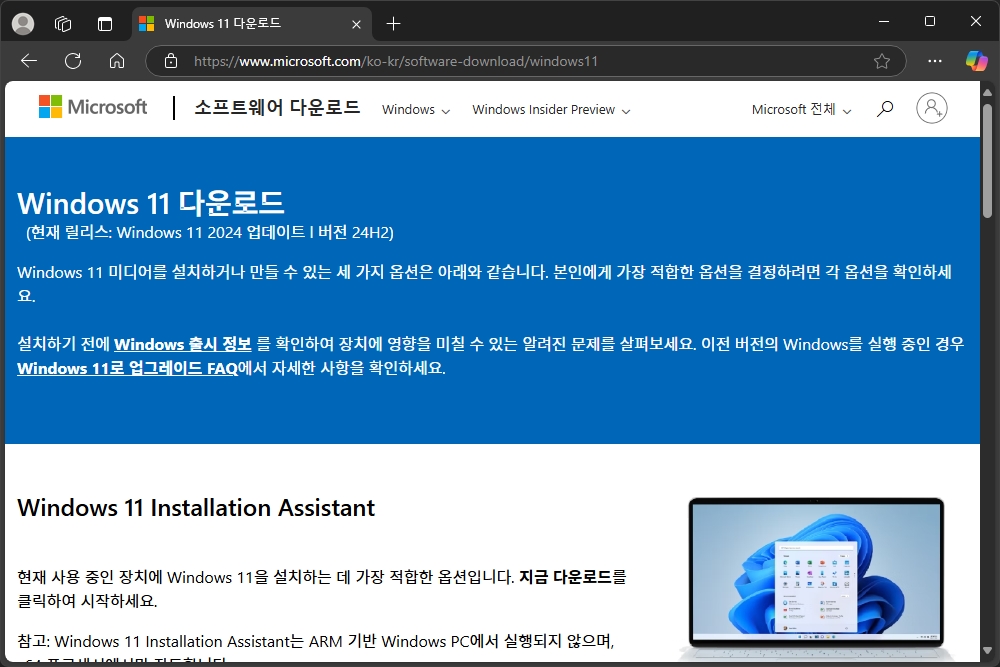Sign in with the account icon
This screenshot has height=667, width=1000.
[932, 108]
